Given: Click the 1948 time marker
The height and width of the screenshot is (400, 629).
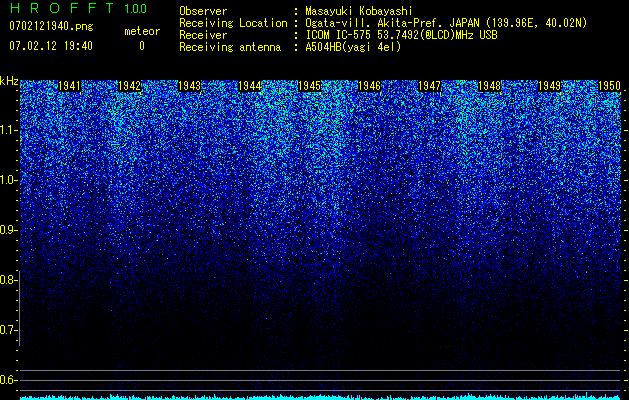Looking at the screenshot, I should [x=490, y=86].
